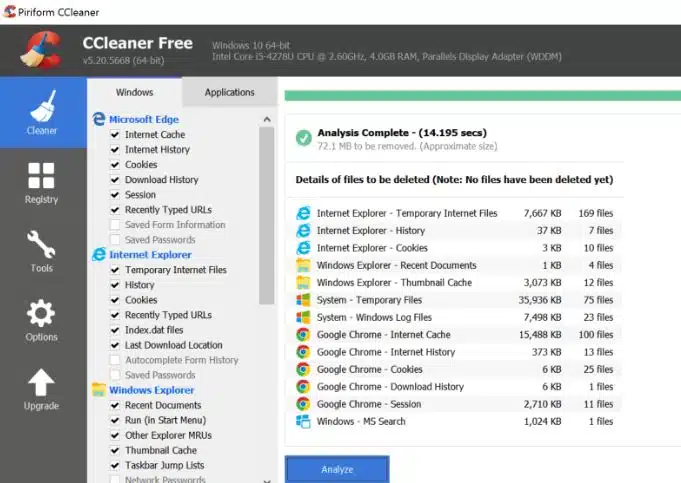This screenshot has height=483, width=681.
Task: Click Google Chrome - Session 2,710 KB row
Action: click(455, 404)
